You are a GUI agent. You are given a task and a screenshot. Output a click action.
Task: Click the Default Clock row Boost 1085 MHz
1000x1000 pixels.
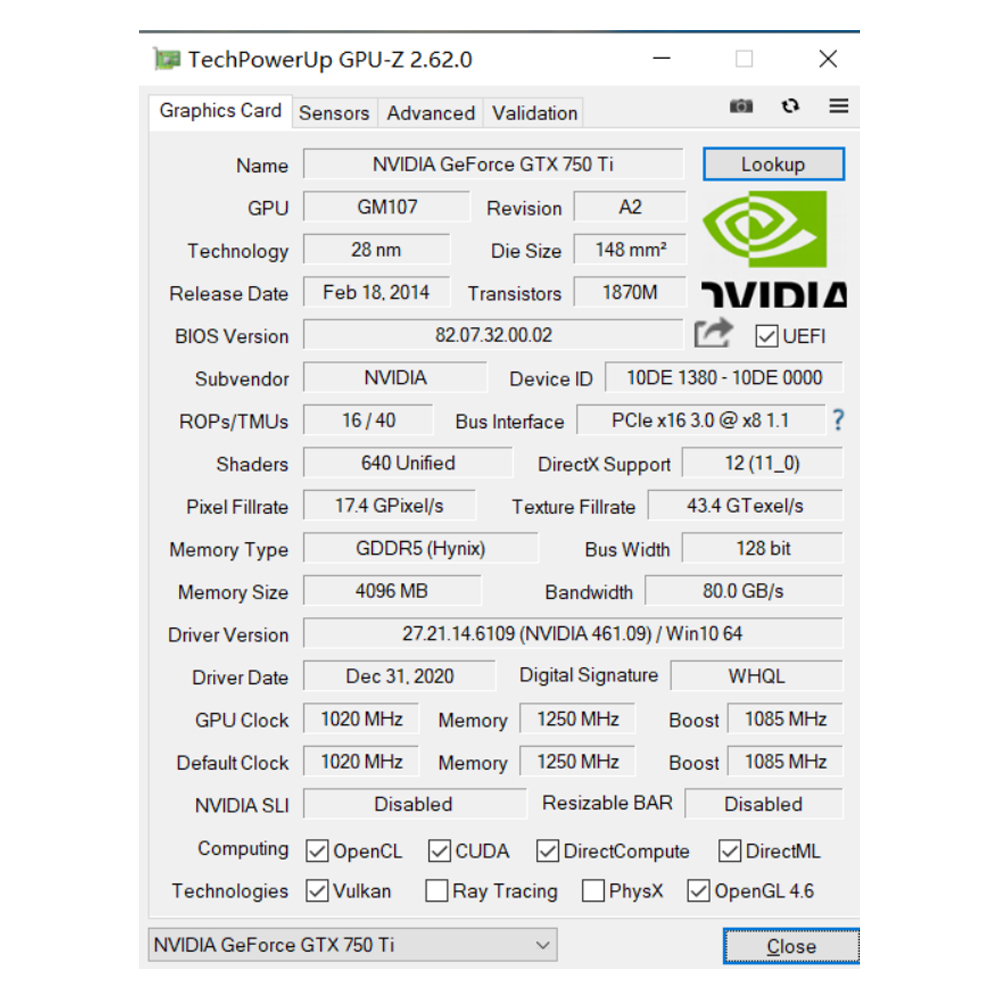point(785,762)
